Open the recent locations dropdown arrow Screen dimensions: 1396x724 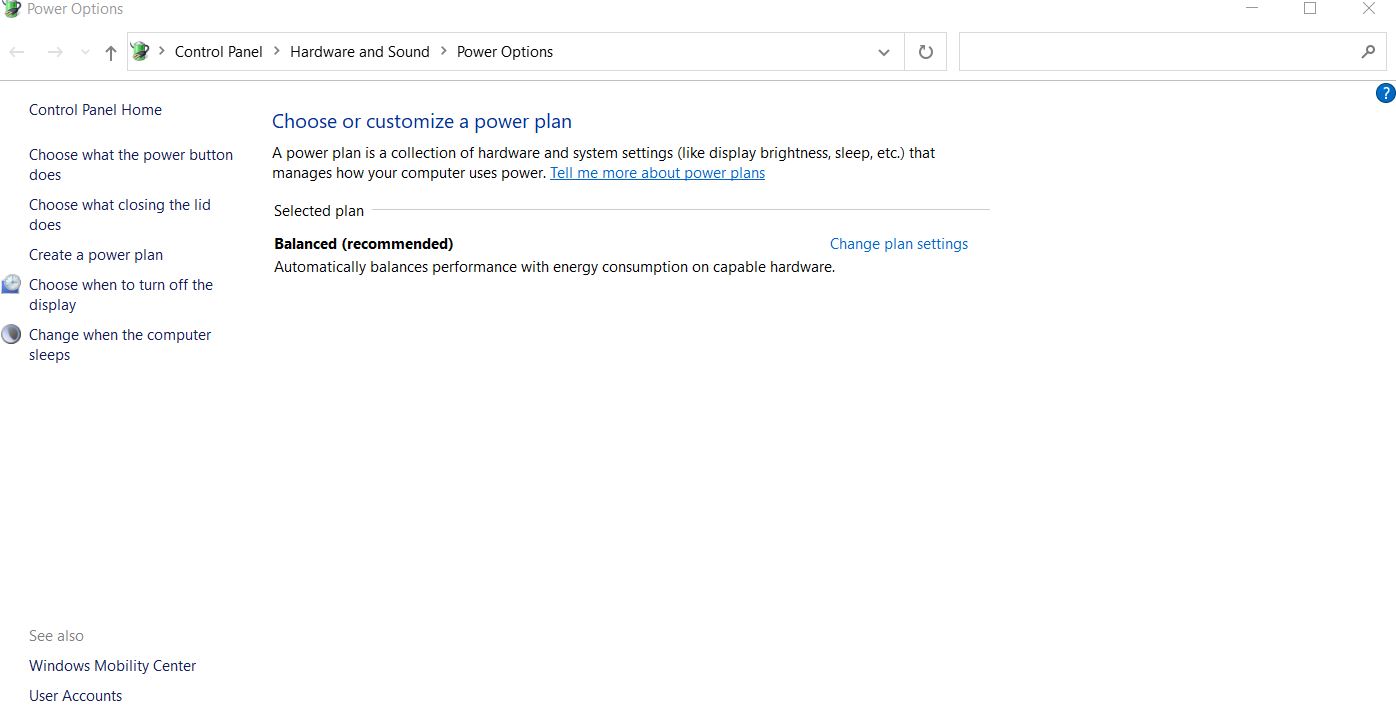(x=85, y=52)
